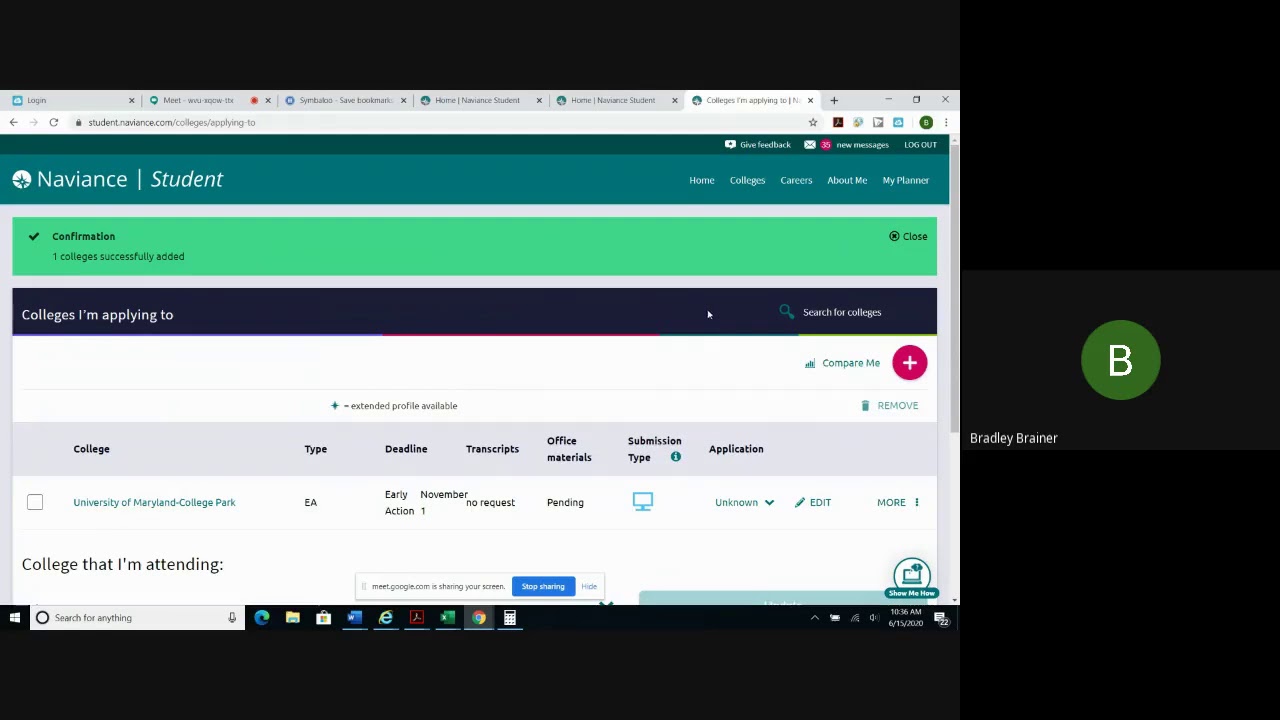1280x720 pixels.
Task: Open Adobe Acrobat from taskbar
Action: pyautogui.click(x=417, y=618)
